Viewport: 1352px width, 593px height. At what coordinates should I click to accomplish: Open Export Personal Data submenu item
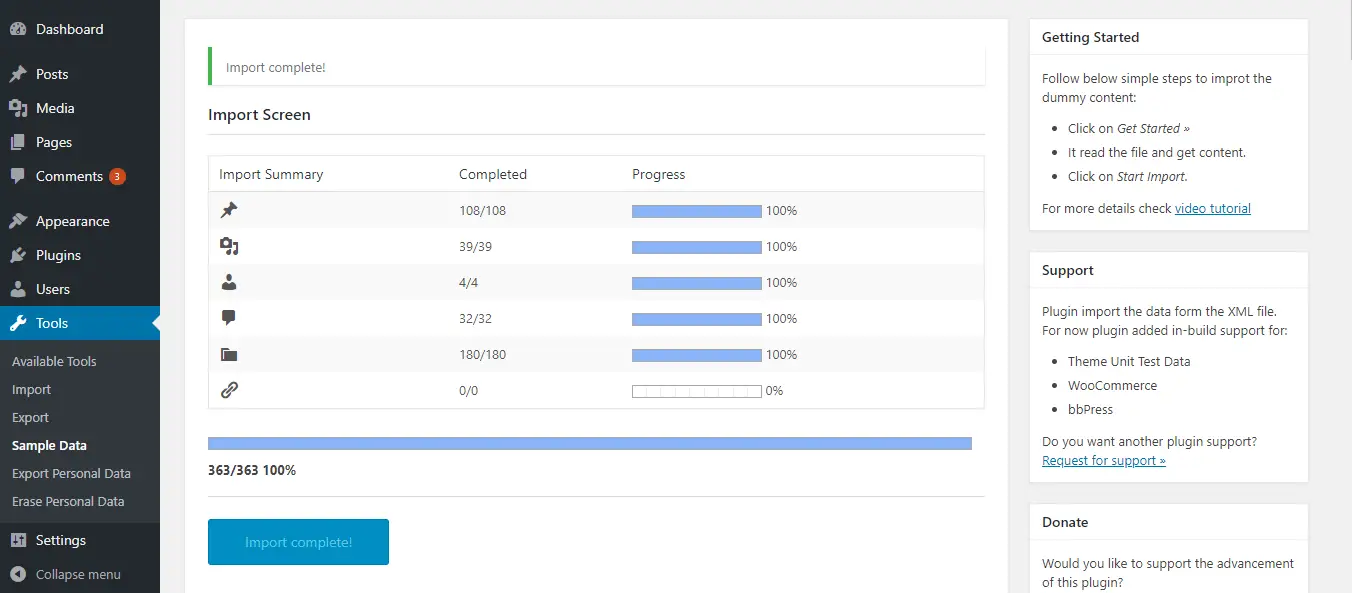pyautogui.click(x=71, y=473)
